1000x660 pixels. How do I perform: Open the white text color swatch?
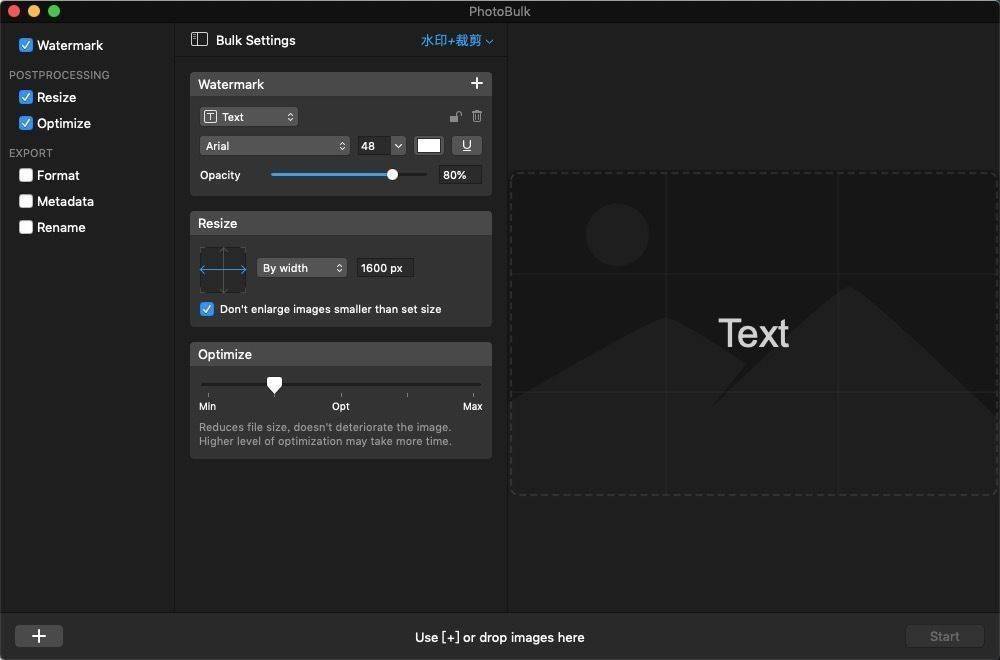[x=429, y=146]
